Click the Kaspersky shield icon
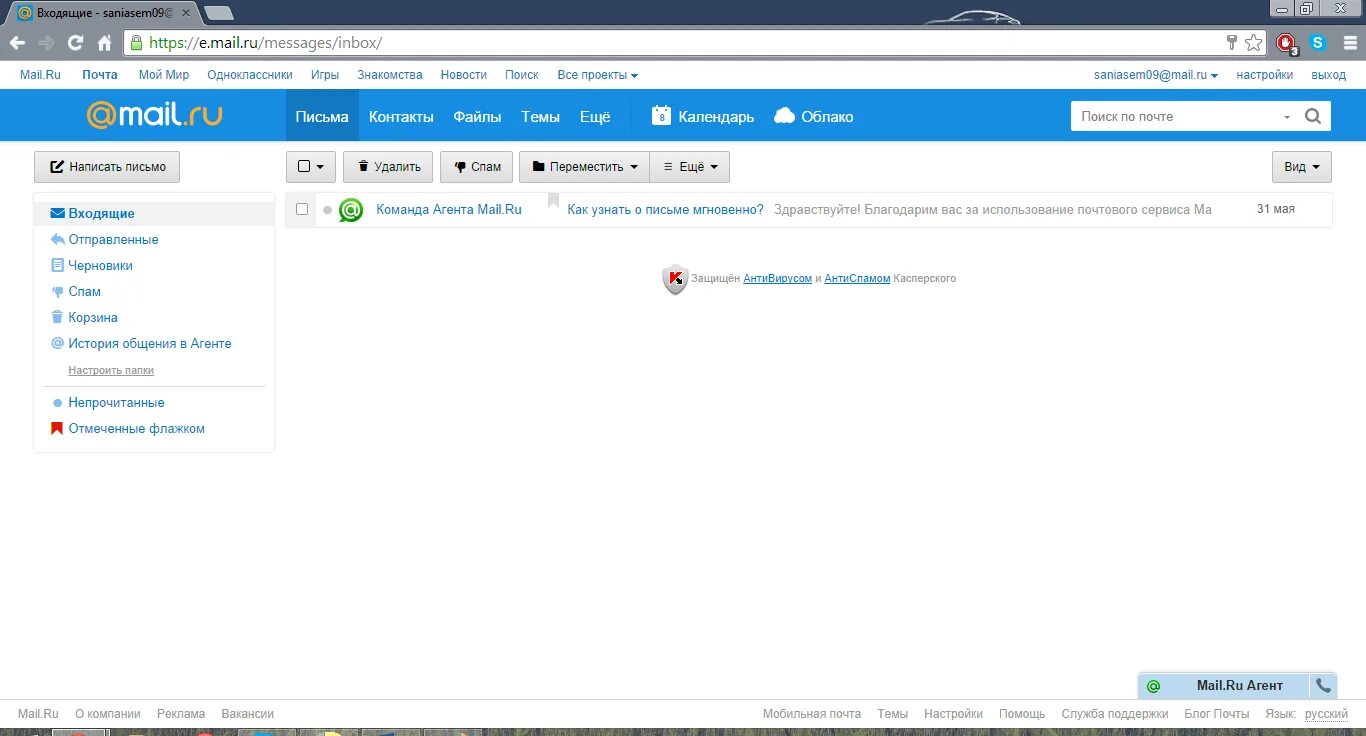This screenshot has width=1366, height=736. point(676,279)
